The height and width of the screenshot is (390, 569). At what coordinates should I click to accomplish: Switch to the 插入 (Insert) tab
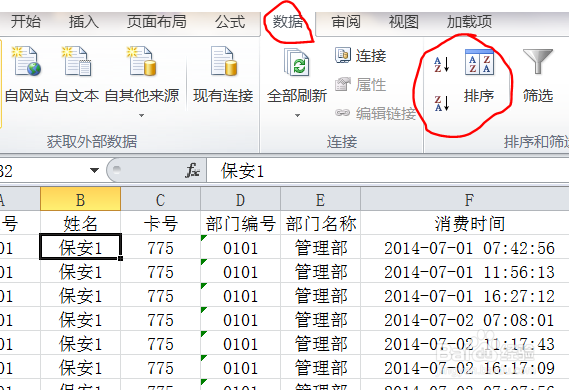84,22
